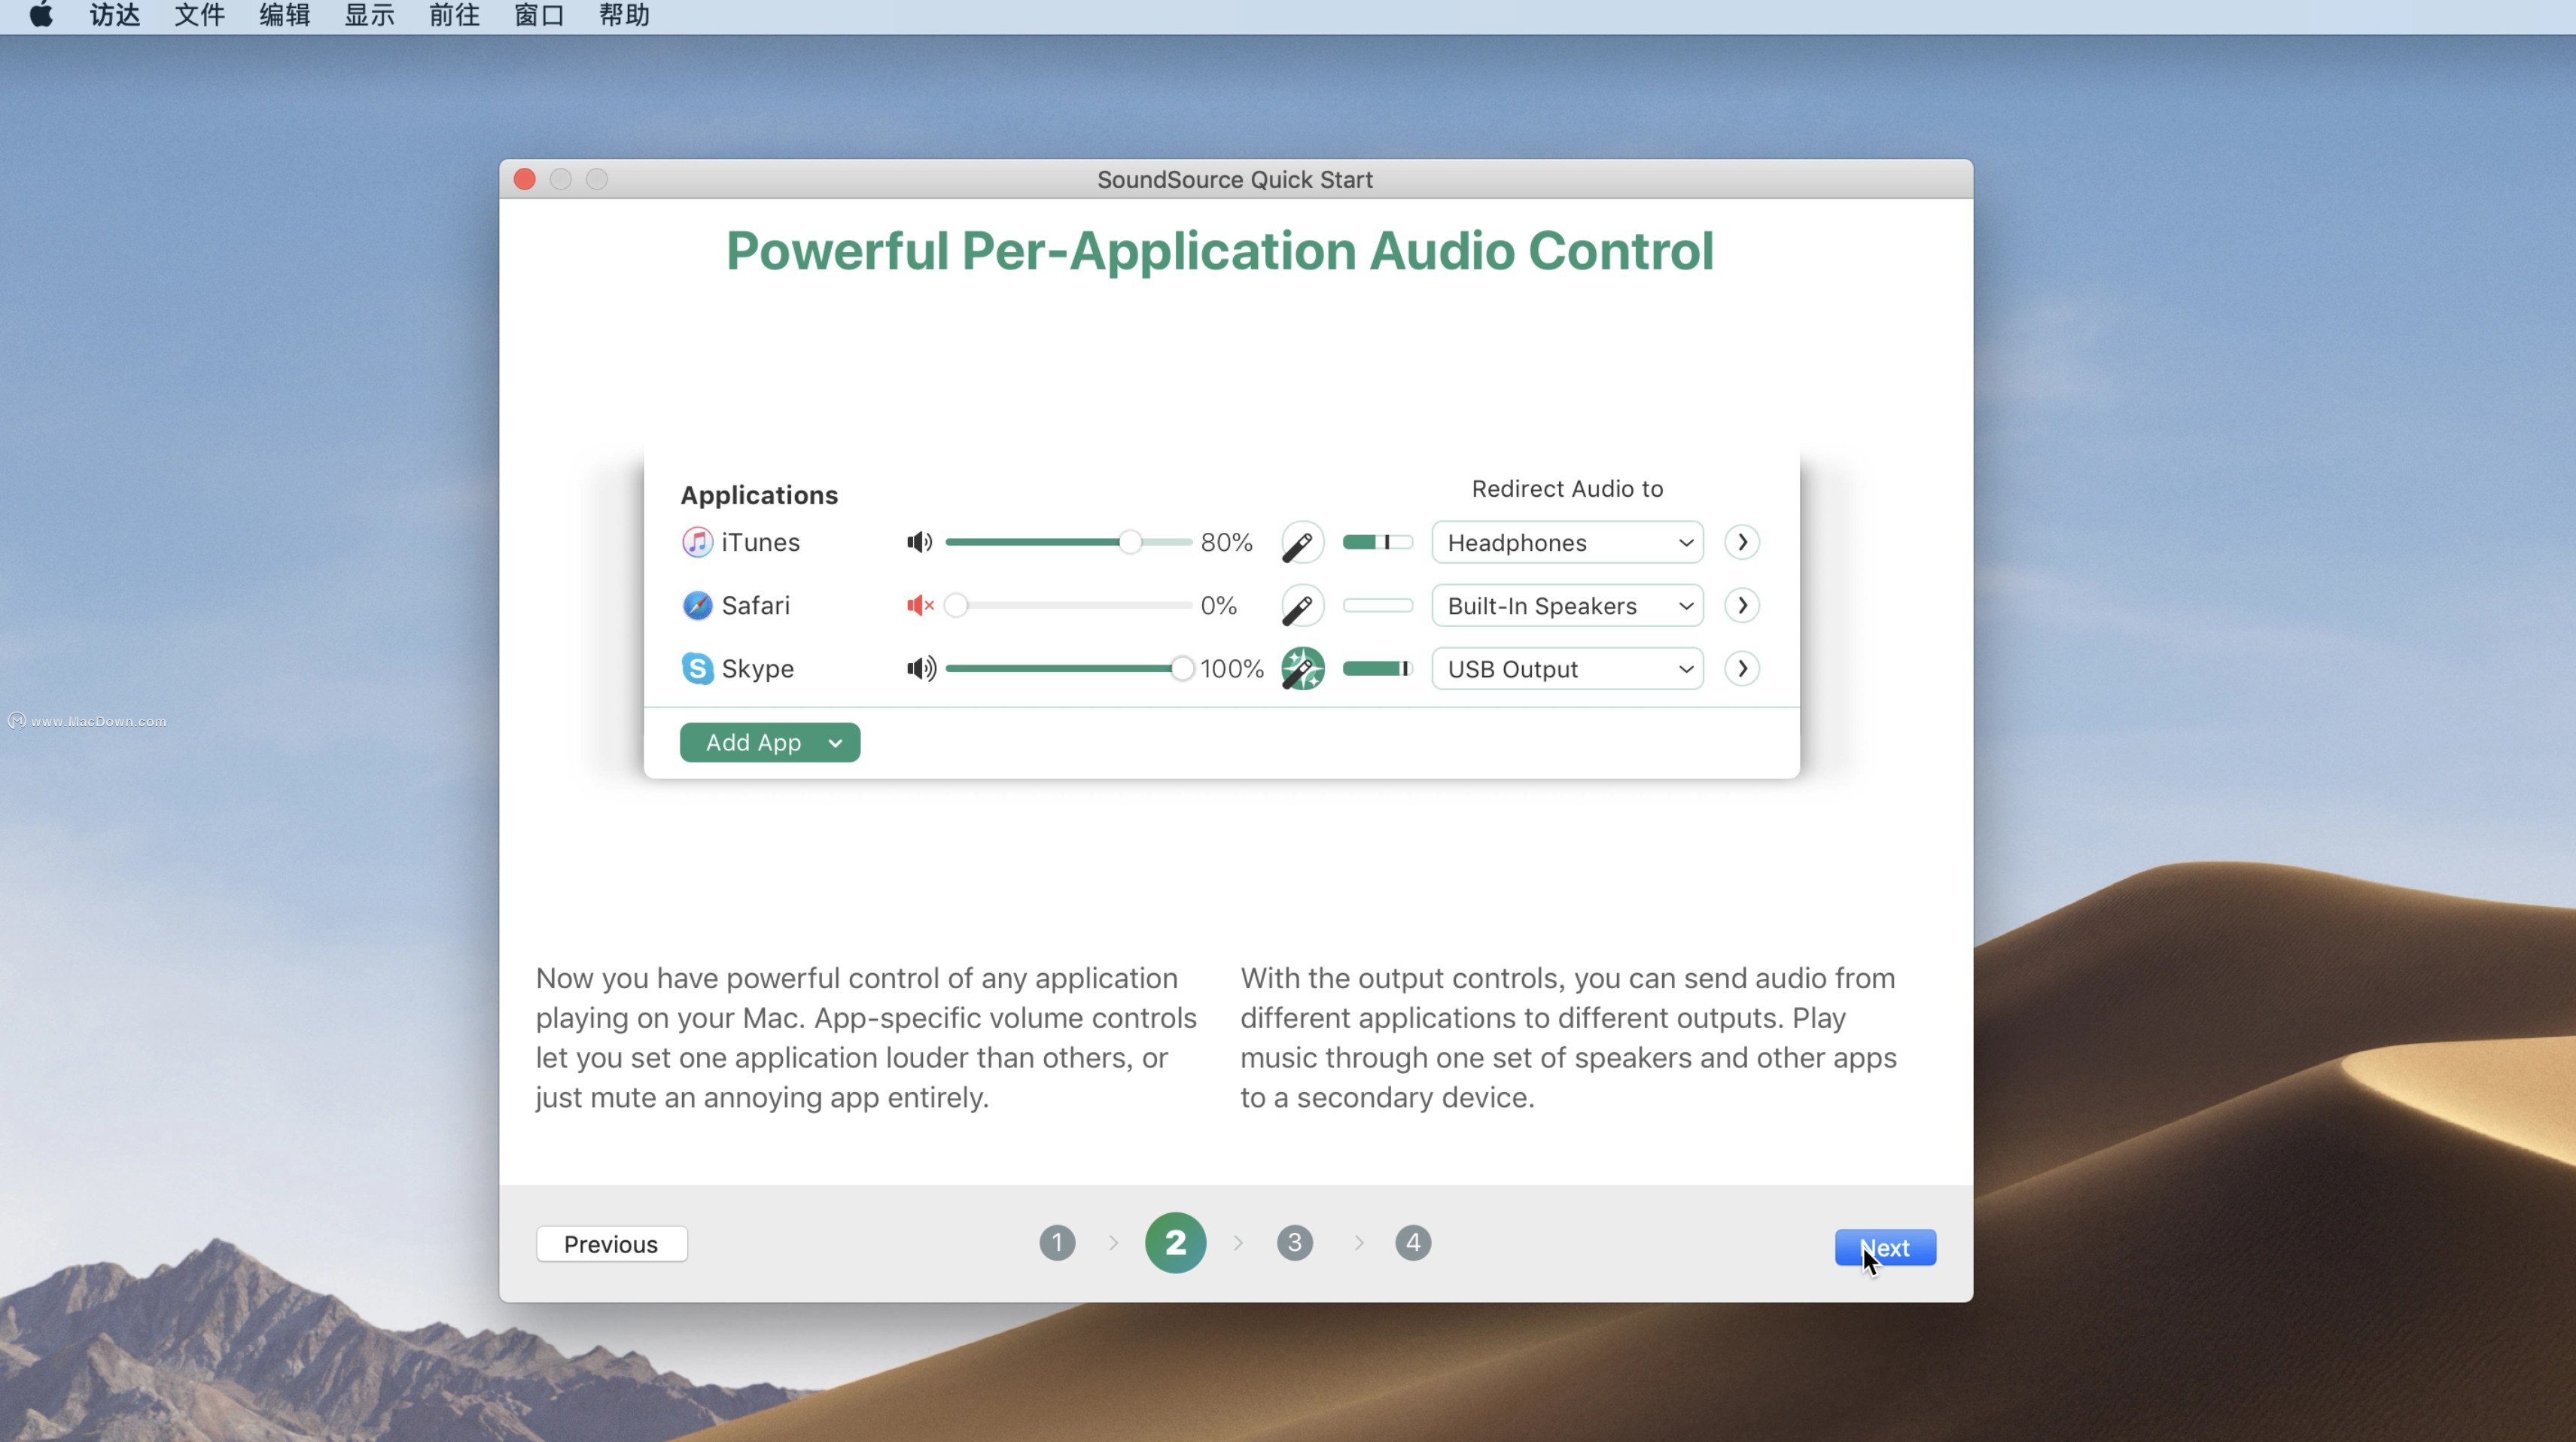The height and width of the screenshot is (1442, 2576).
Task: Click the Skype 100% volume value
Action: point(1232,668)
